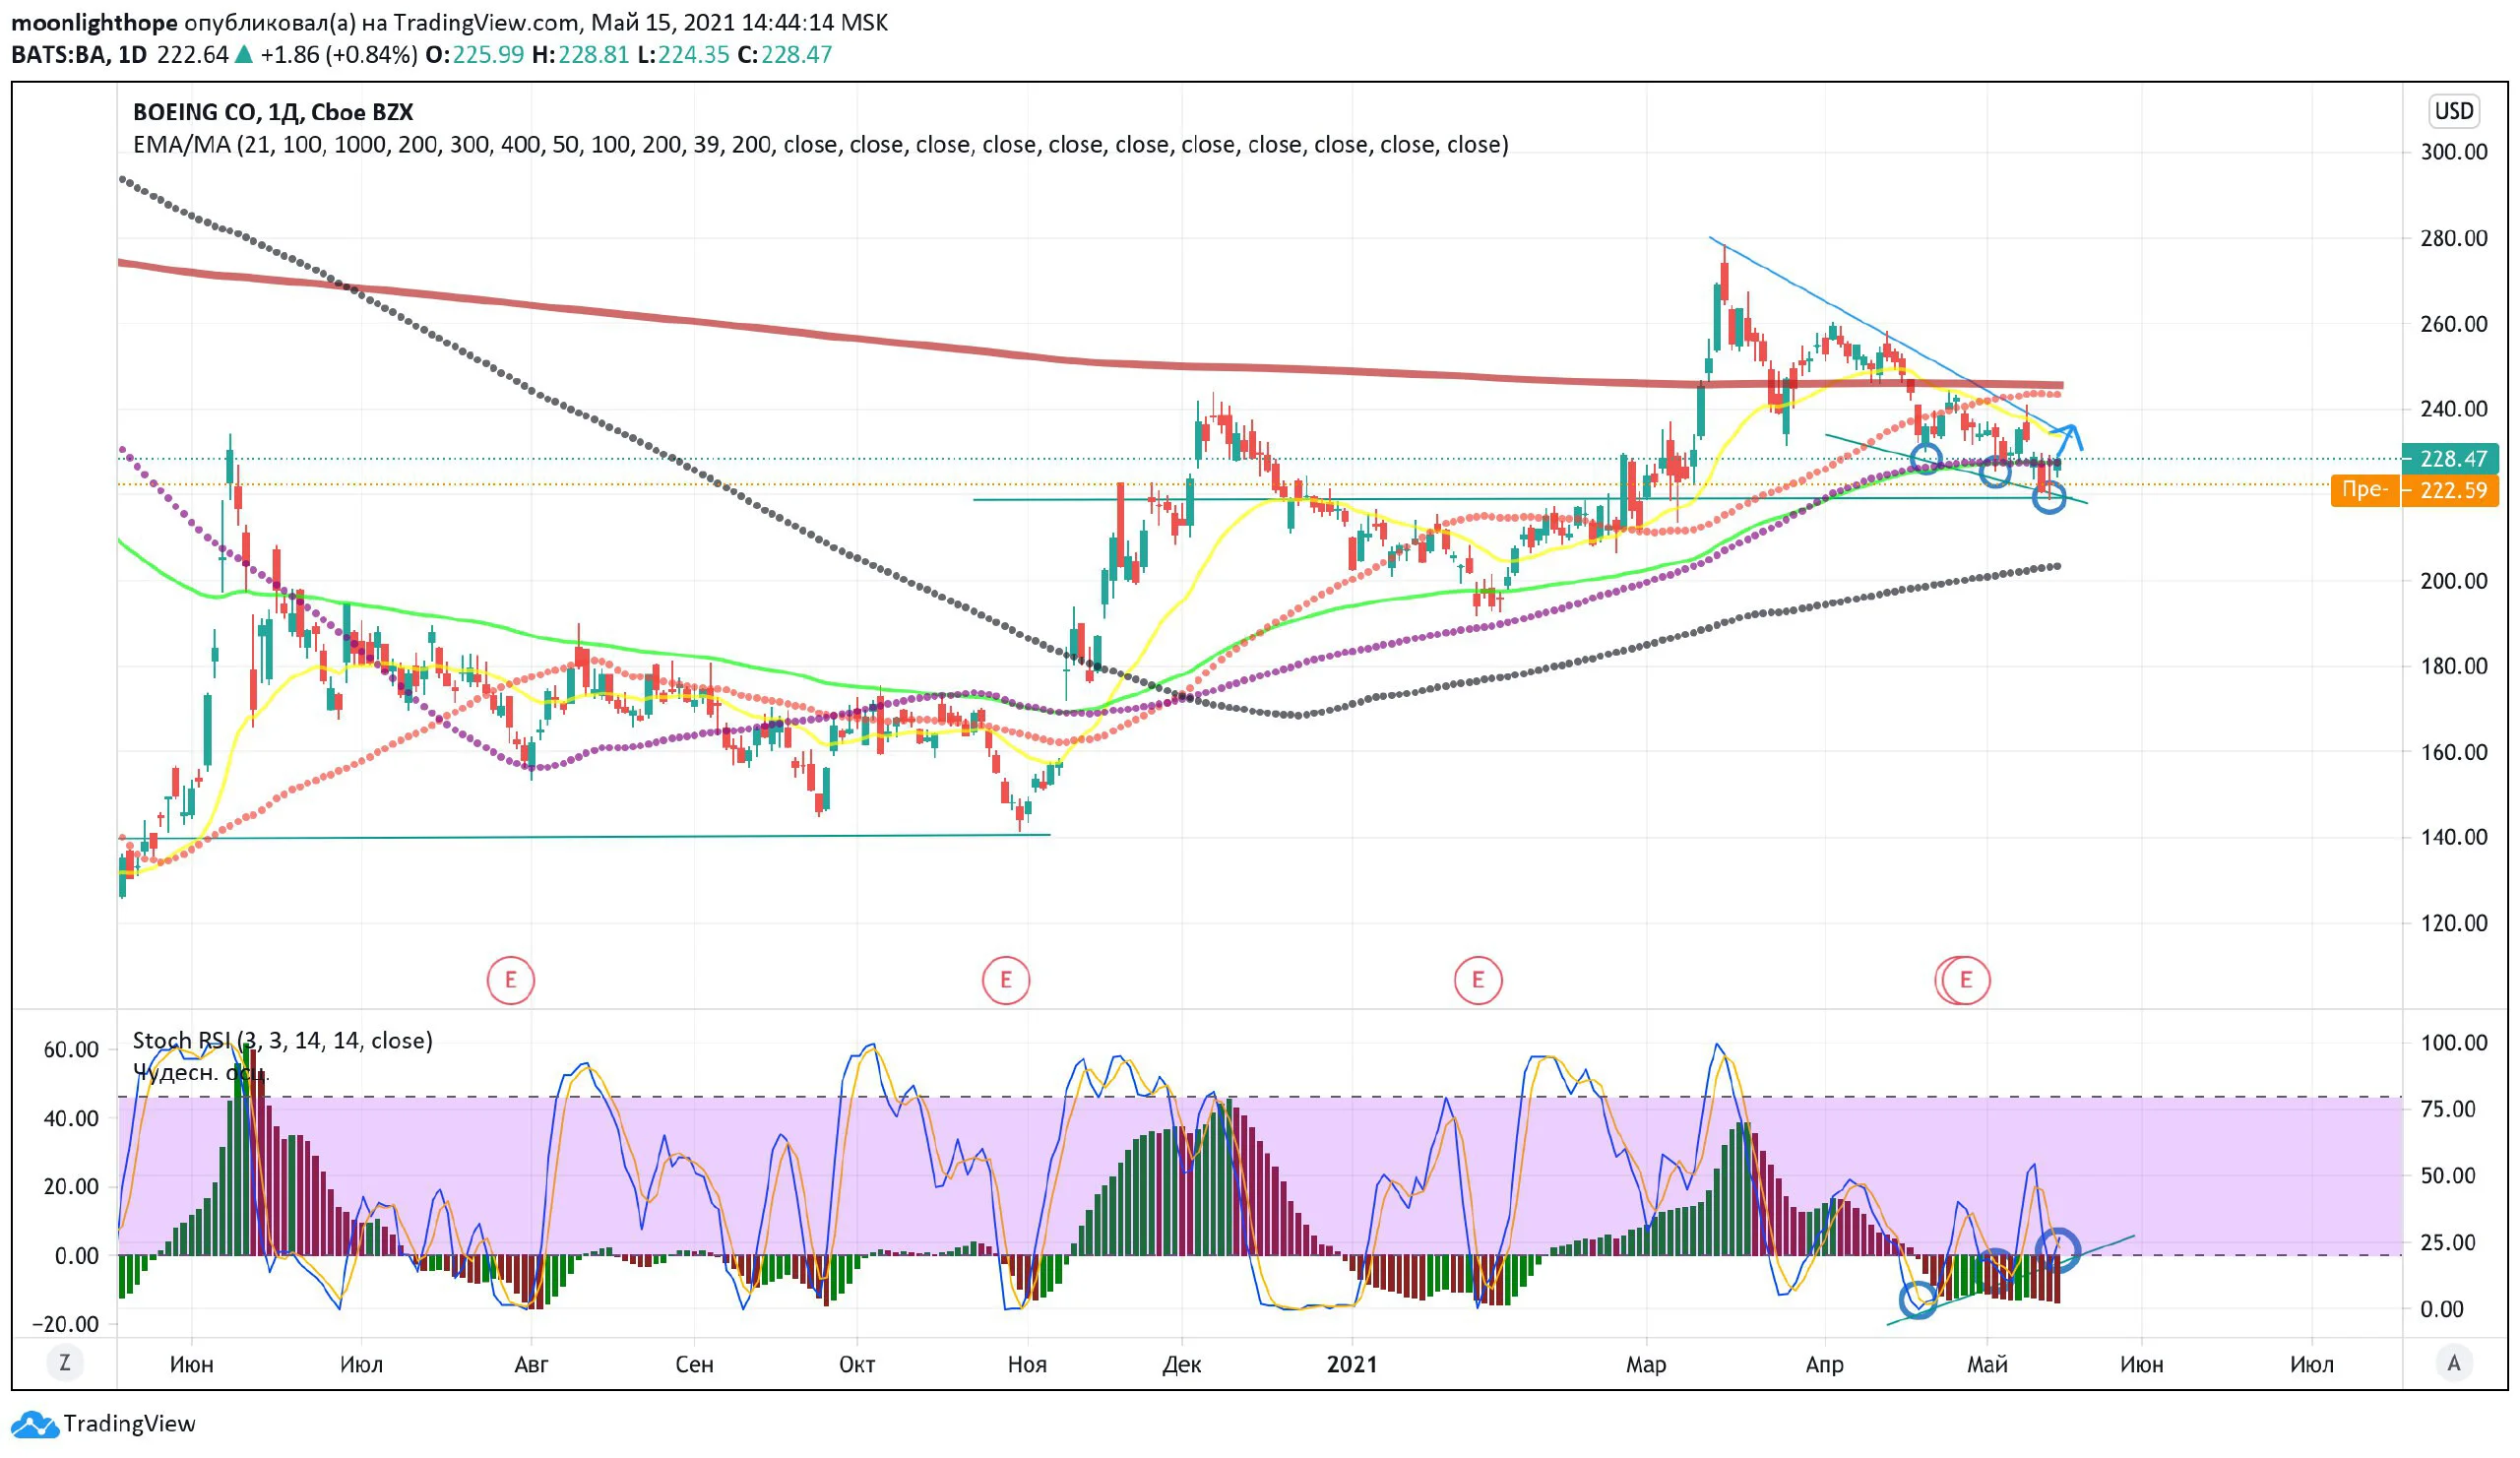
Task: Click the A auto-scale button at bottom right
Action: pyautogui.click(x=2453, y=1362)
